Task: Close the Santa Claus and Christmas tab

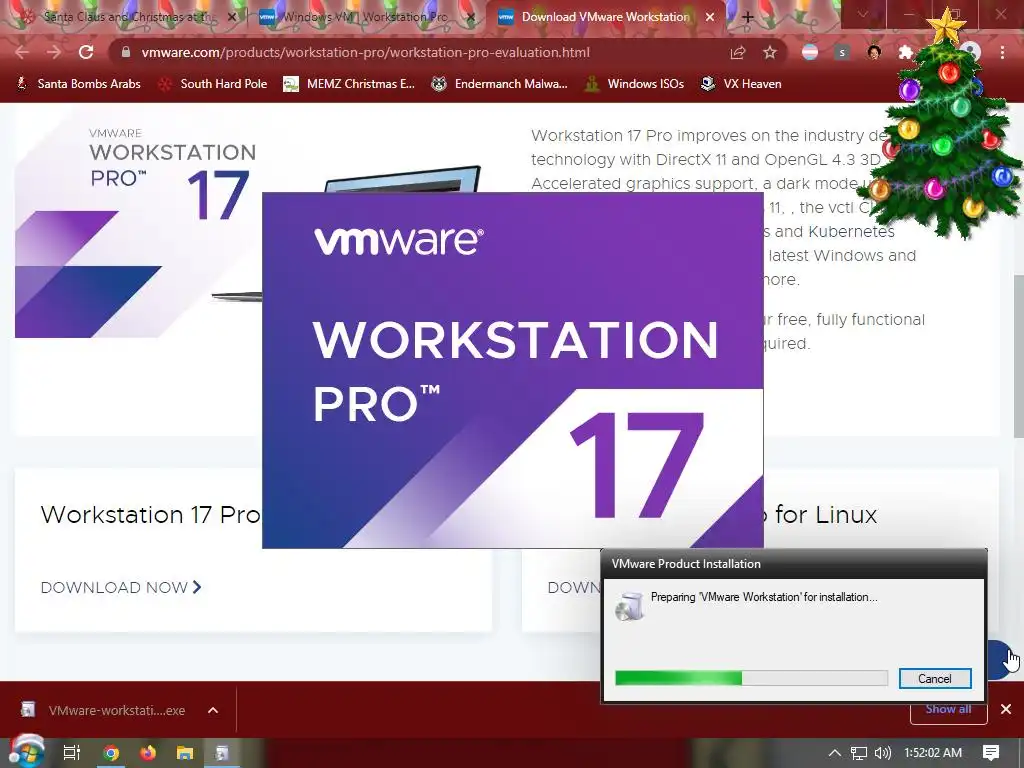Action: (x=232, y=18)
